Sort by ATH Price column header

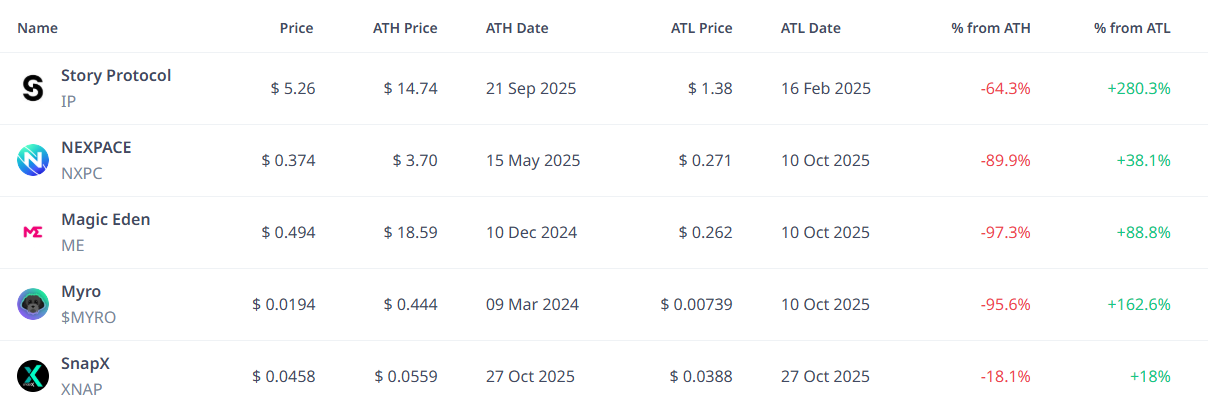point(405,28)
